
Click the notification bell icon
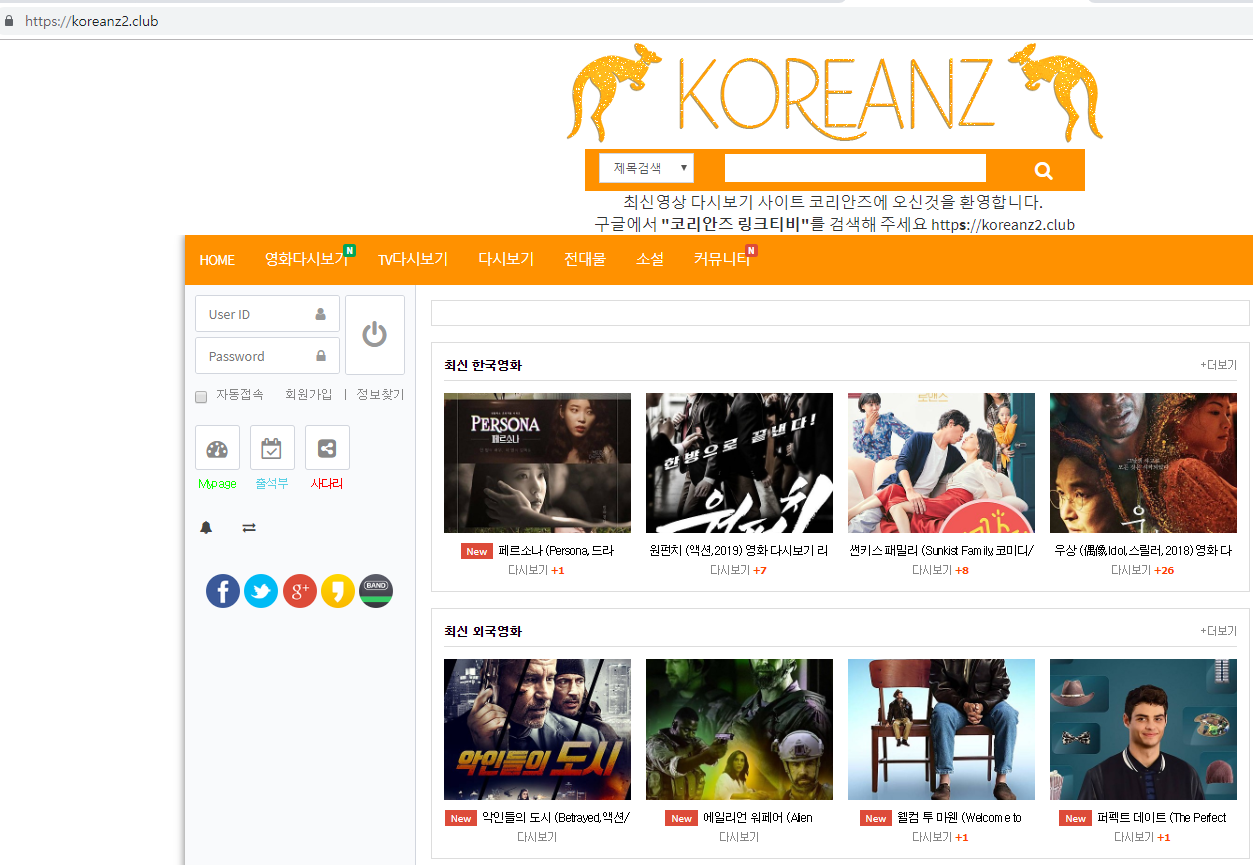206,528
